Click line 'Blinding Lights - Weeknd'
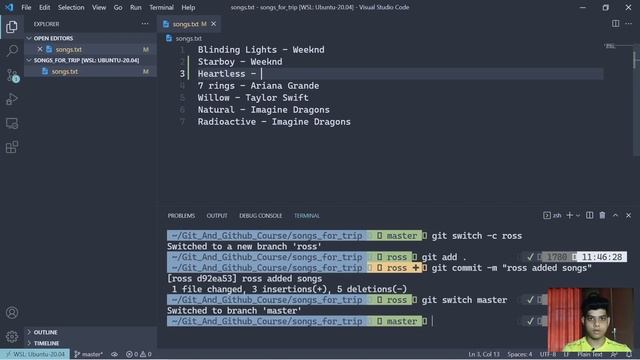640x360 pixels. (x=261, y=50)
